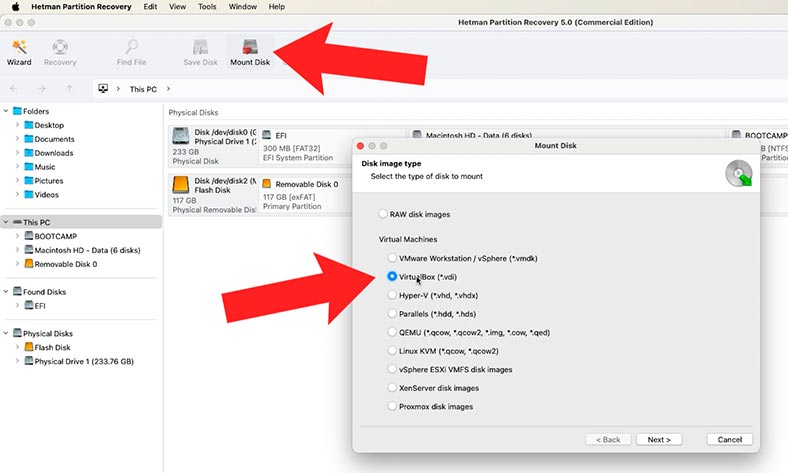The height and width of the screenshot is (473, 788).
Task: Select the Pictures folder in the sidebar
Action: coord(49,180)
